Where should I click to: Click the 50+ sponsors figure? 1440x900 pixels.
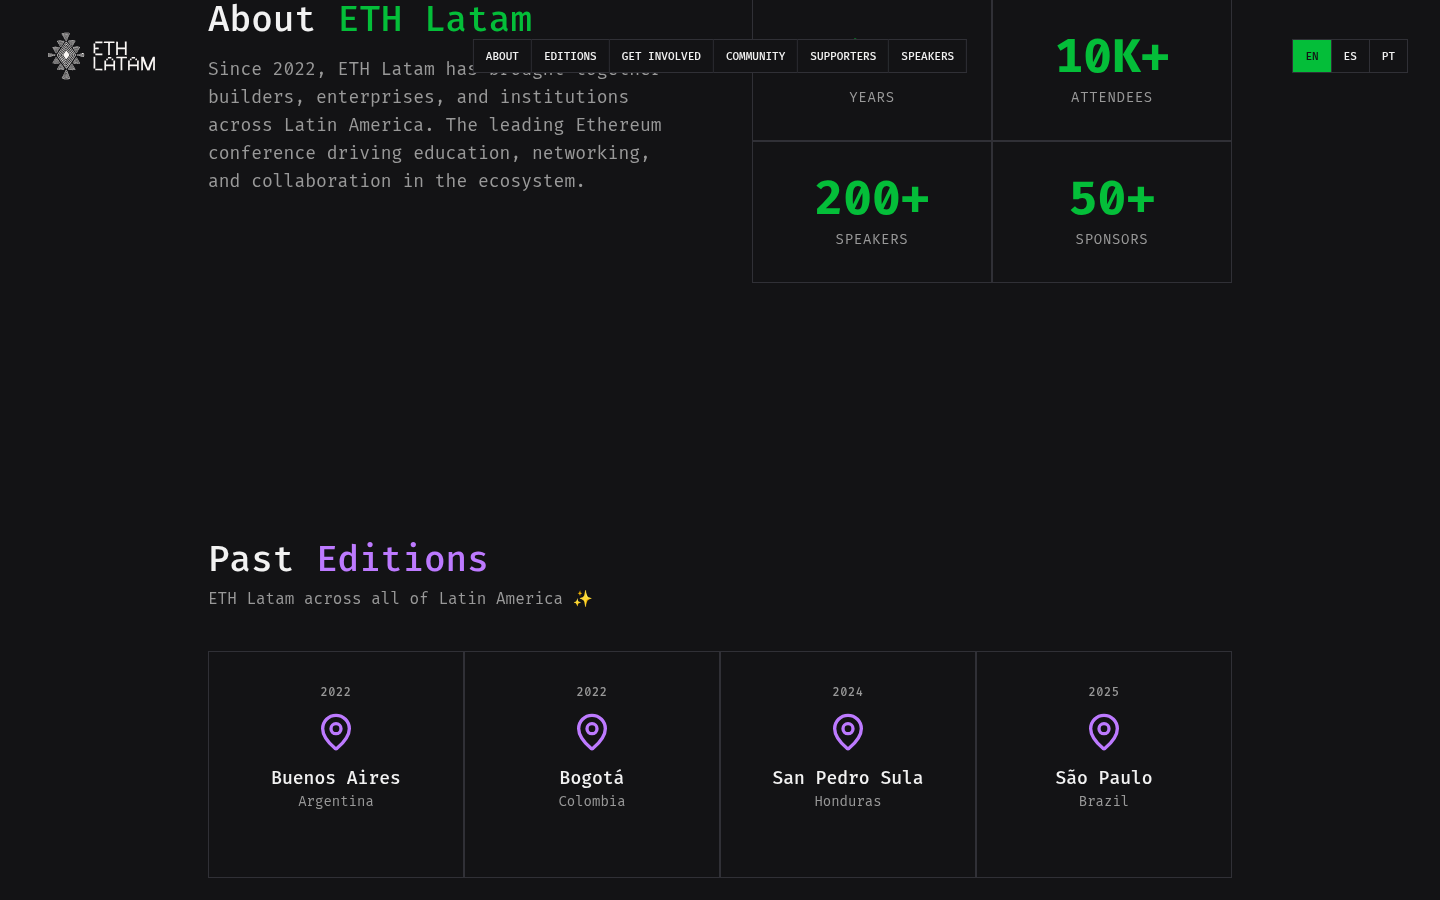(x=1112, y=198)
